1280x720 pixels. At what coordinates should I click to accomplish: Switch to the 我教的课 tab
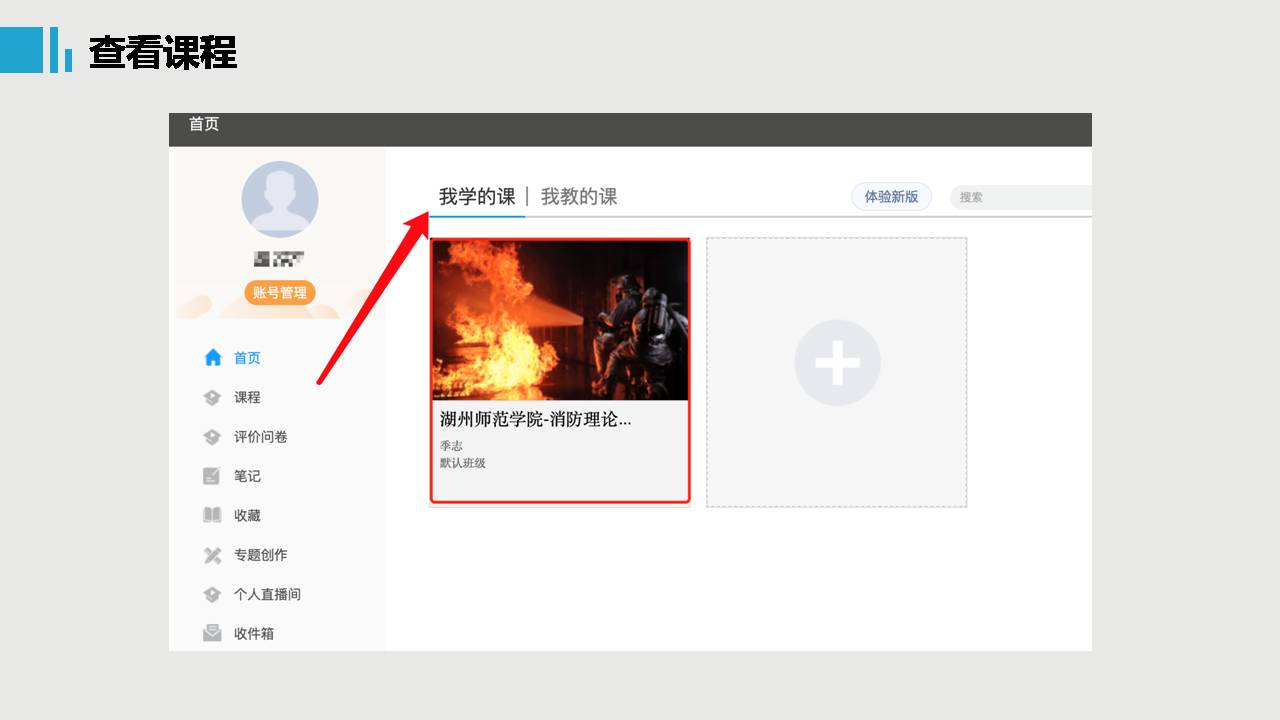point(579,197)
